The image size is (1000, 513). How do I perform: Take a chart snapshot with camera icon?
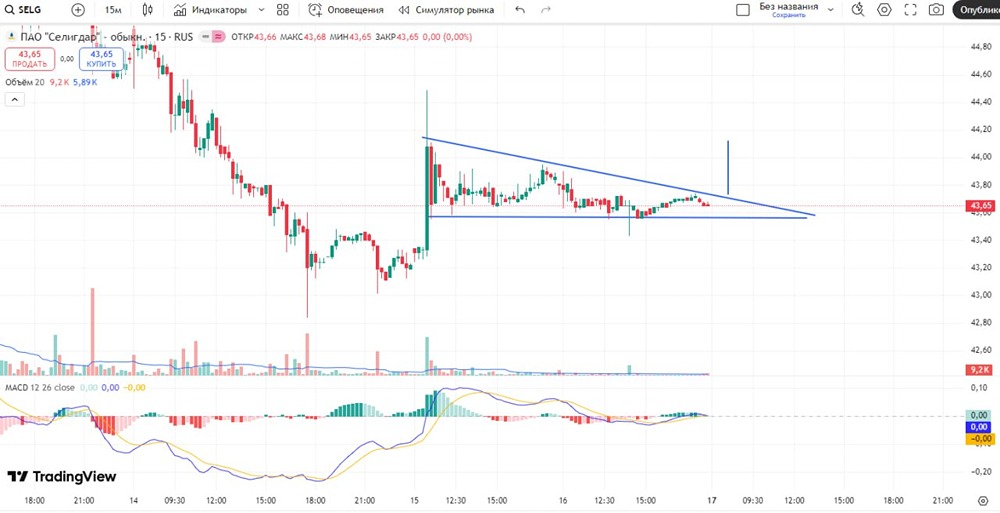click(x=936, y=10)
